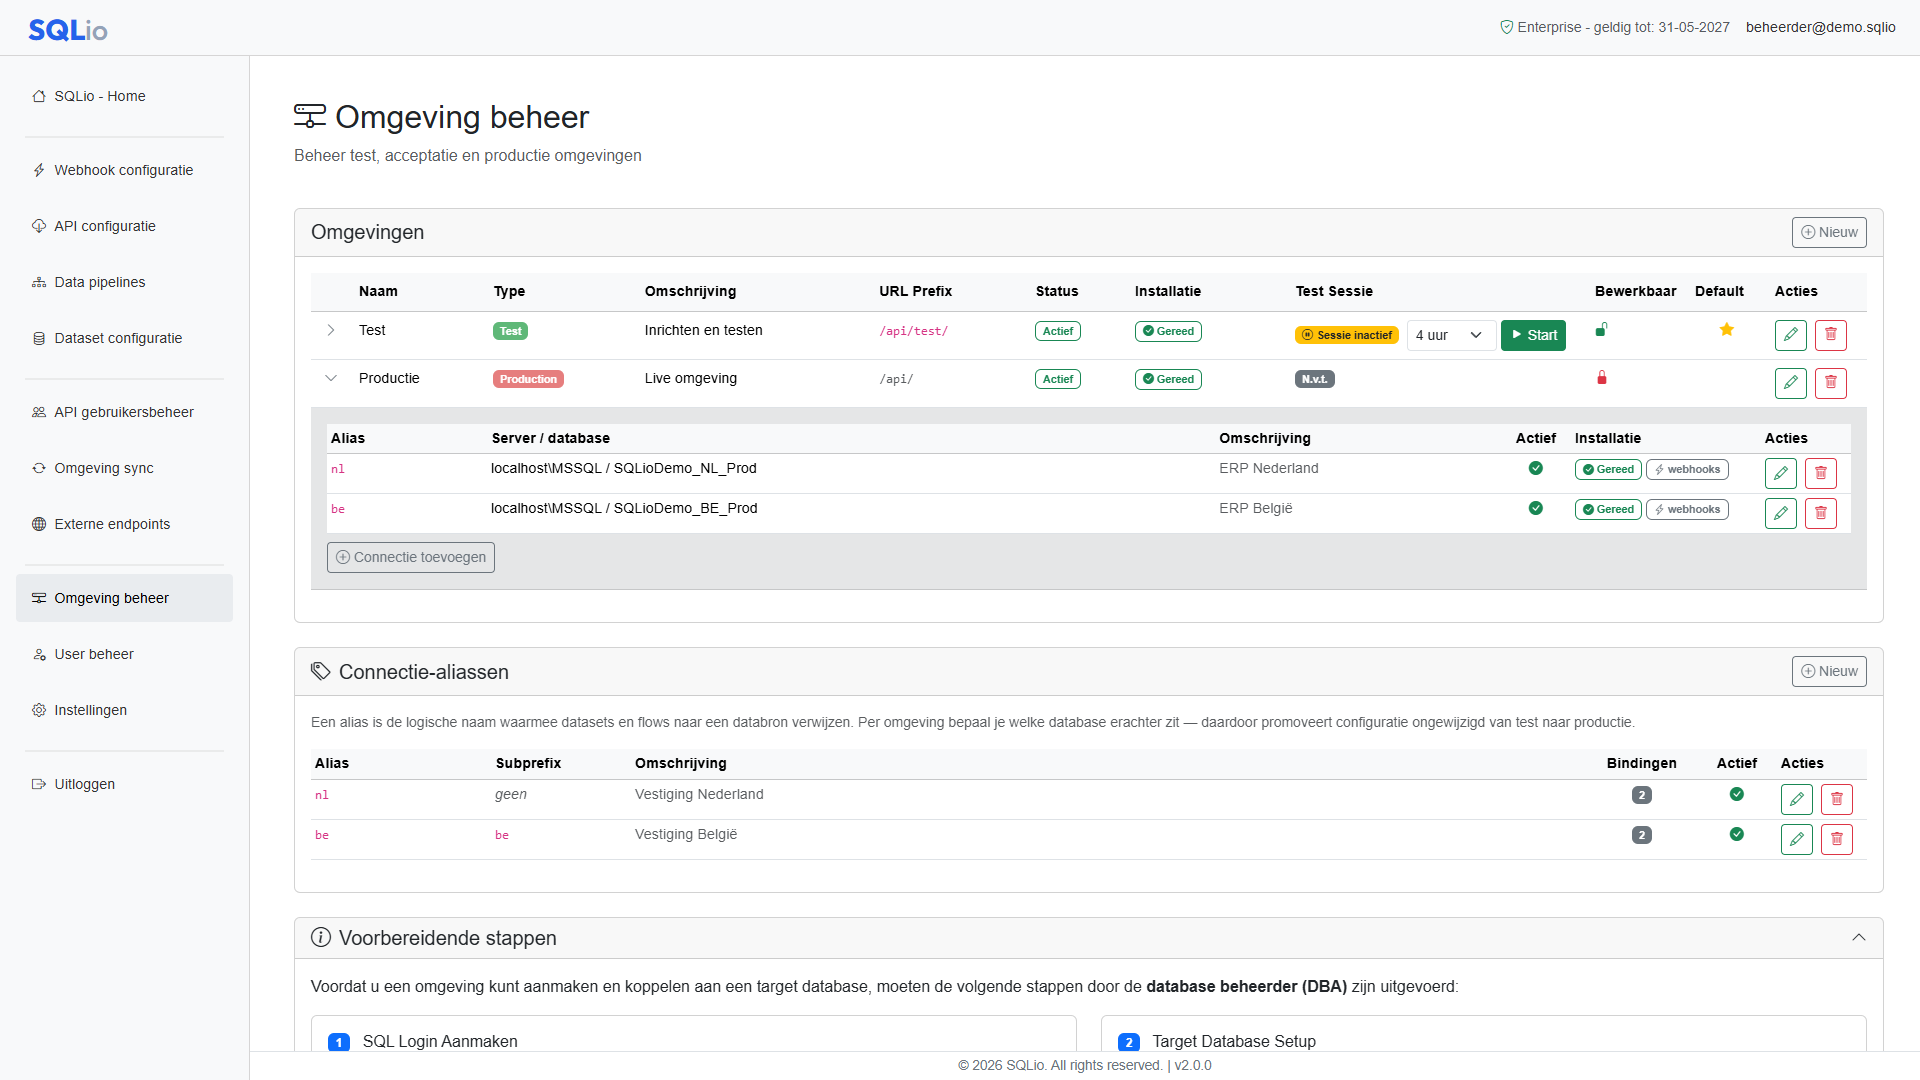Open Omgeving sync from sidebar
This screenshot has width=1920, height=1080.
point(124,468)
